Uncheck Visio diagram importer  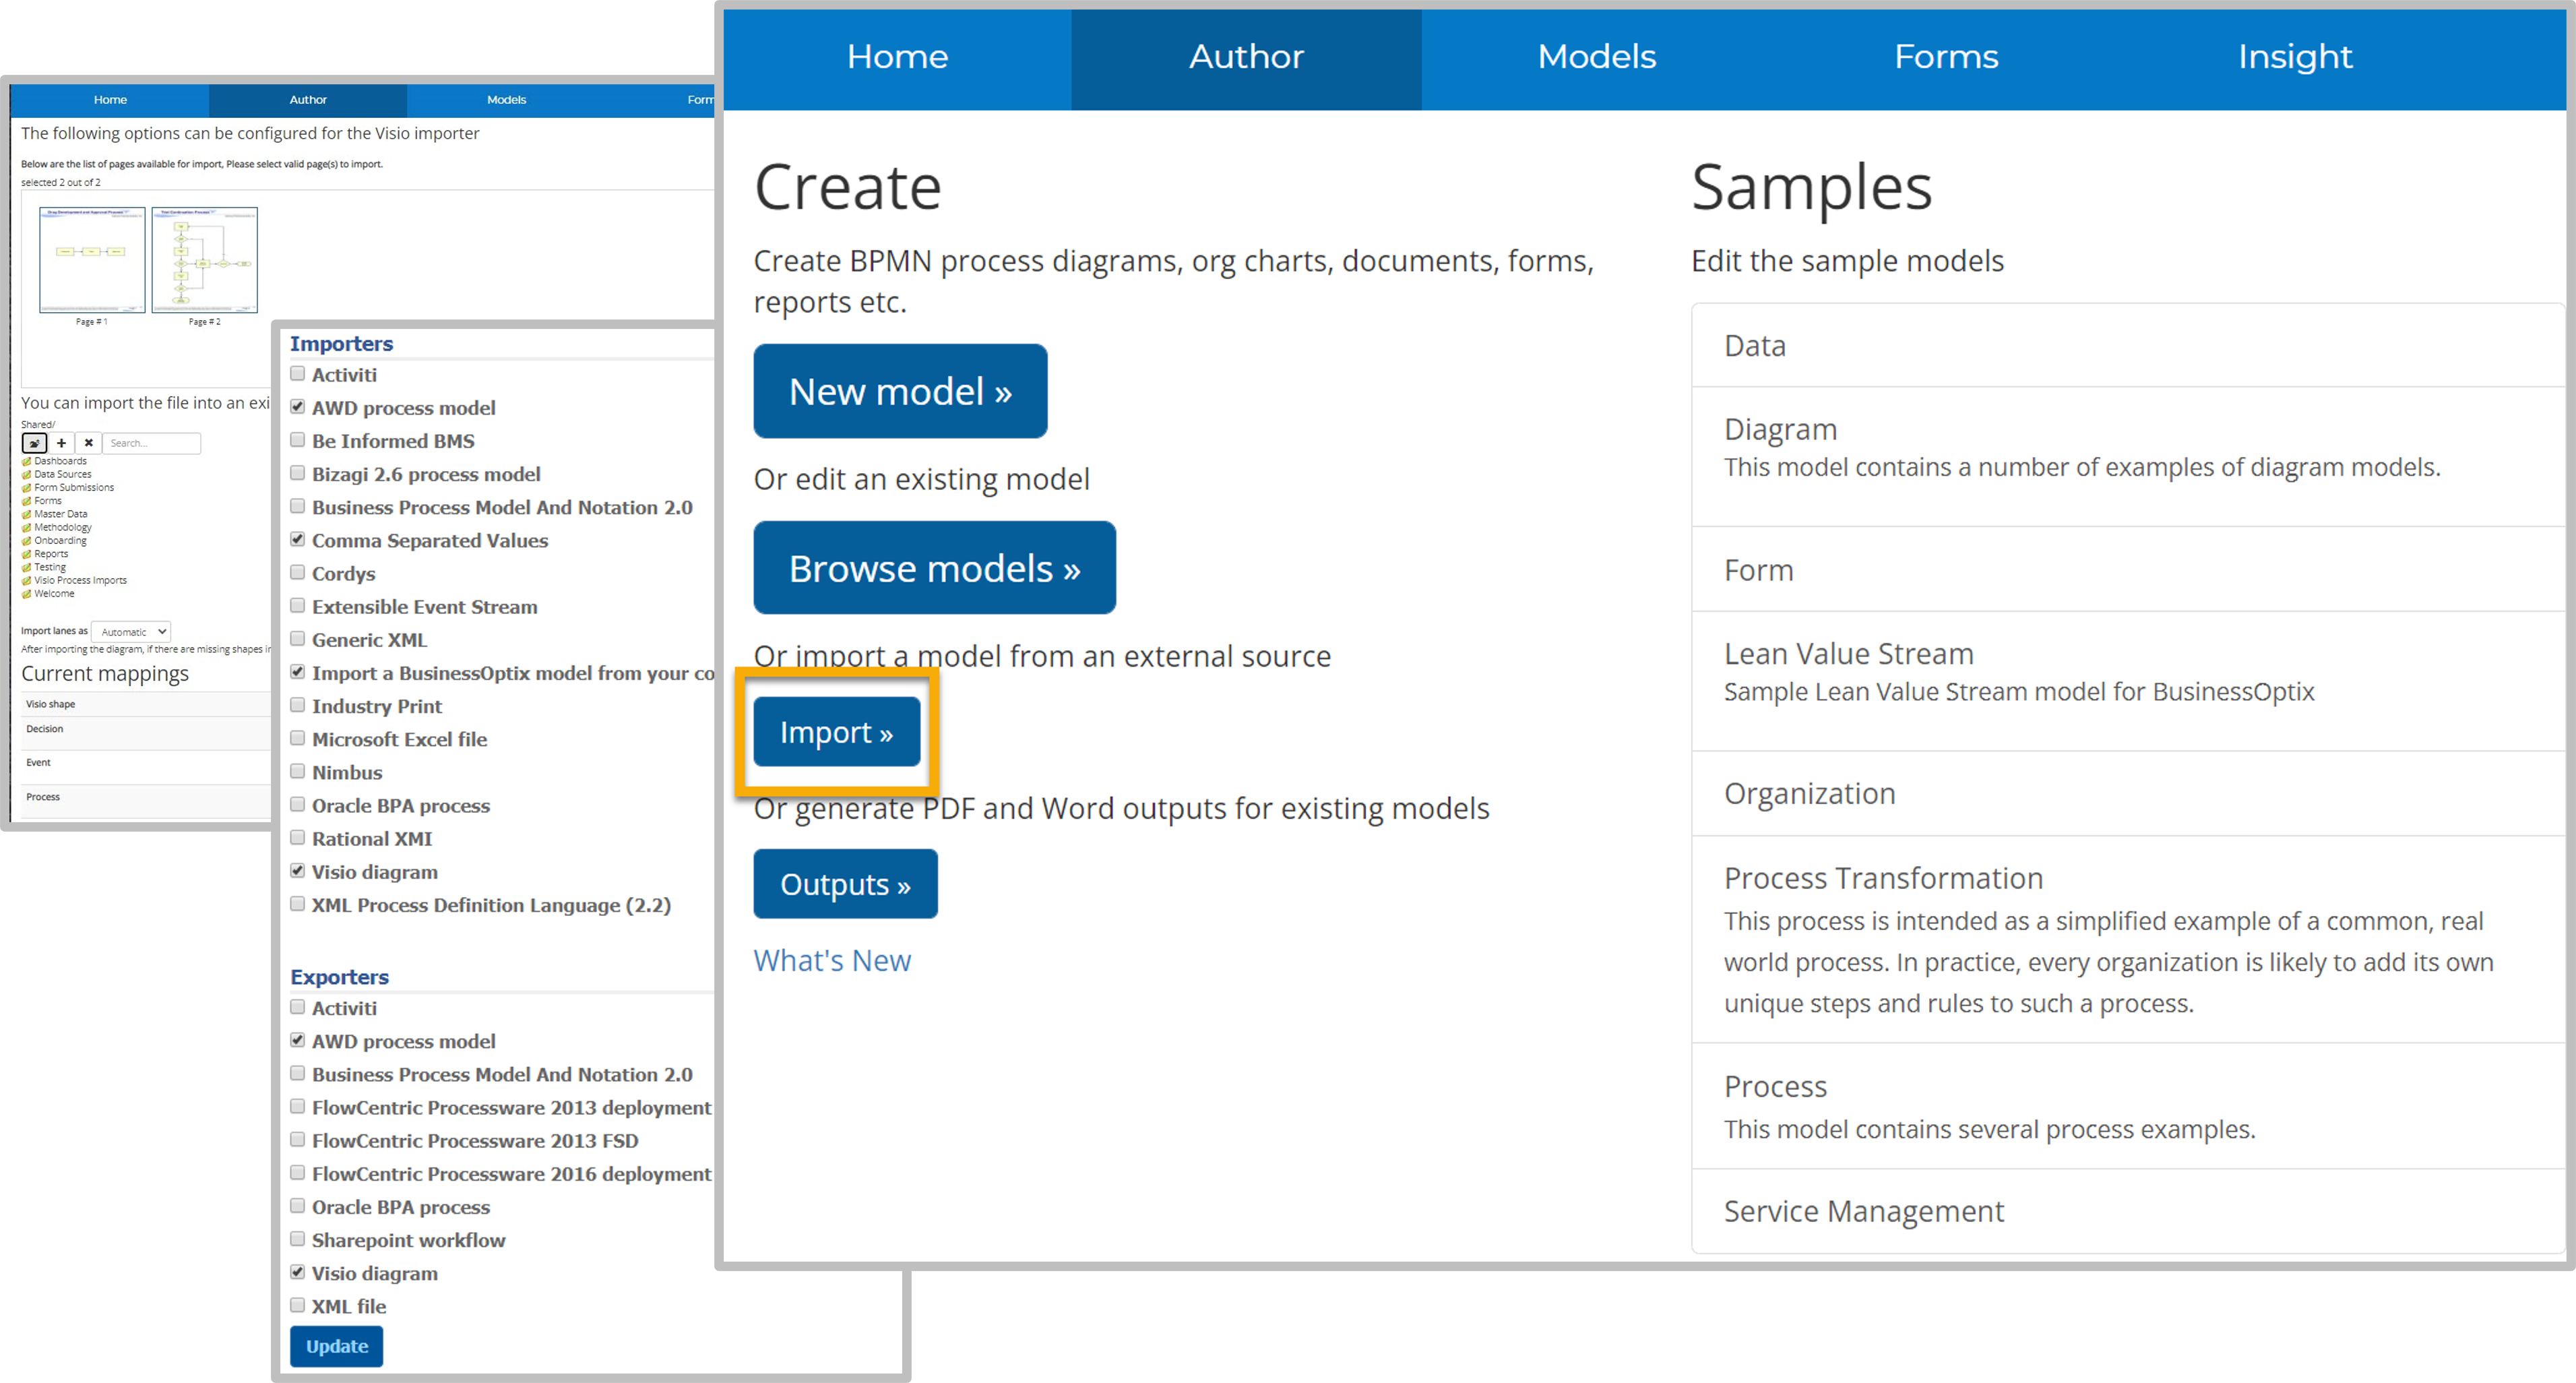click(297, 871)
